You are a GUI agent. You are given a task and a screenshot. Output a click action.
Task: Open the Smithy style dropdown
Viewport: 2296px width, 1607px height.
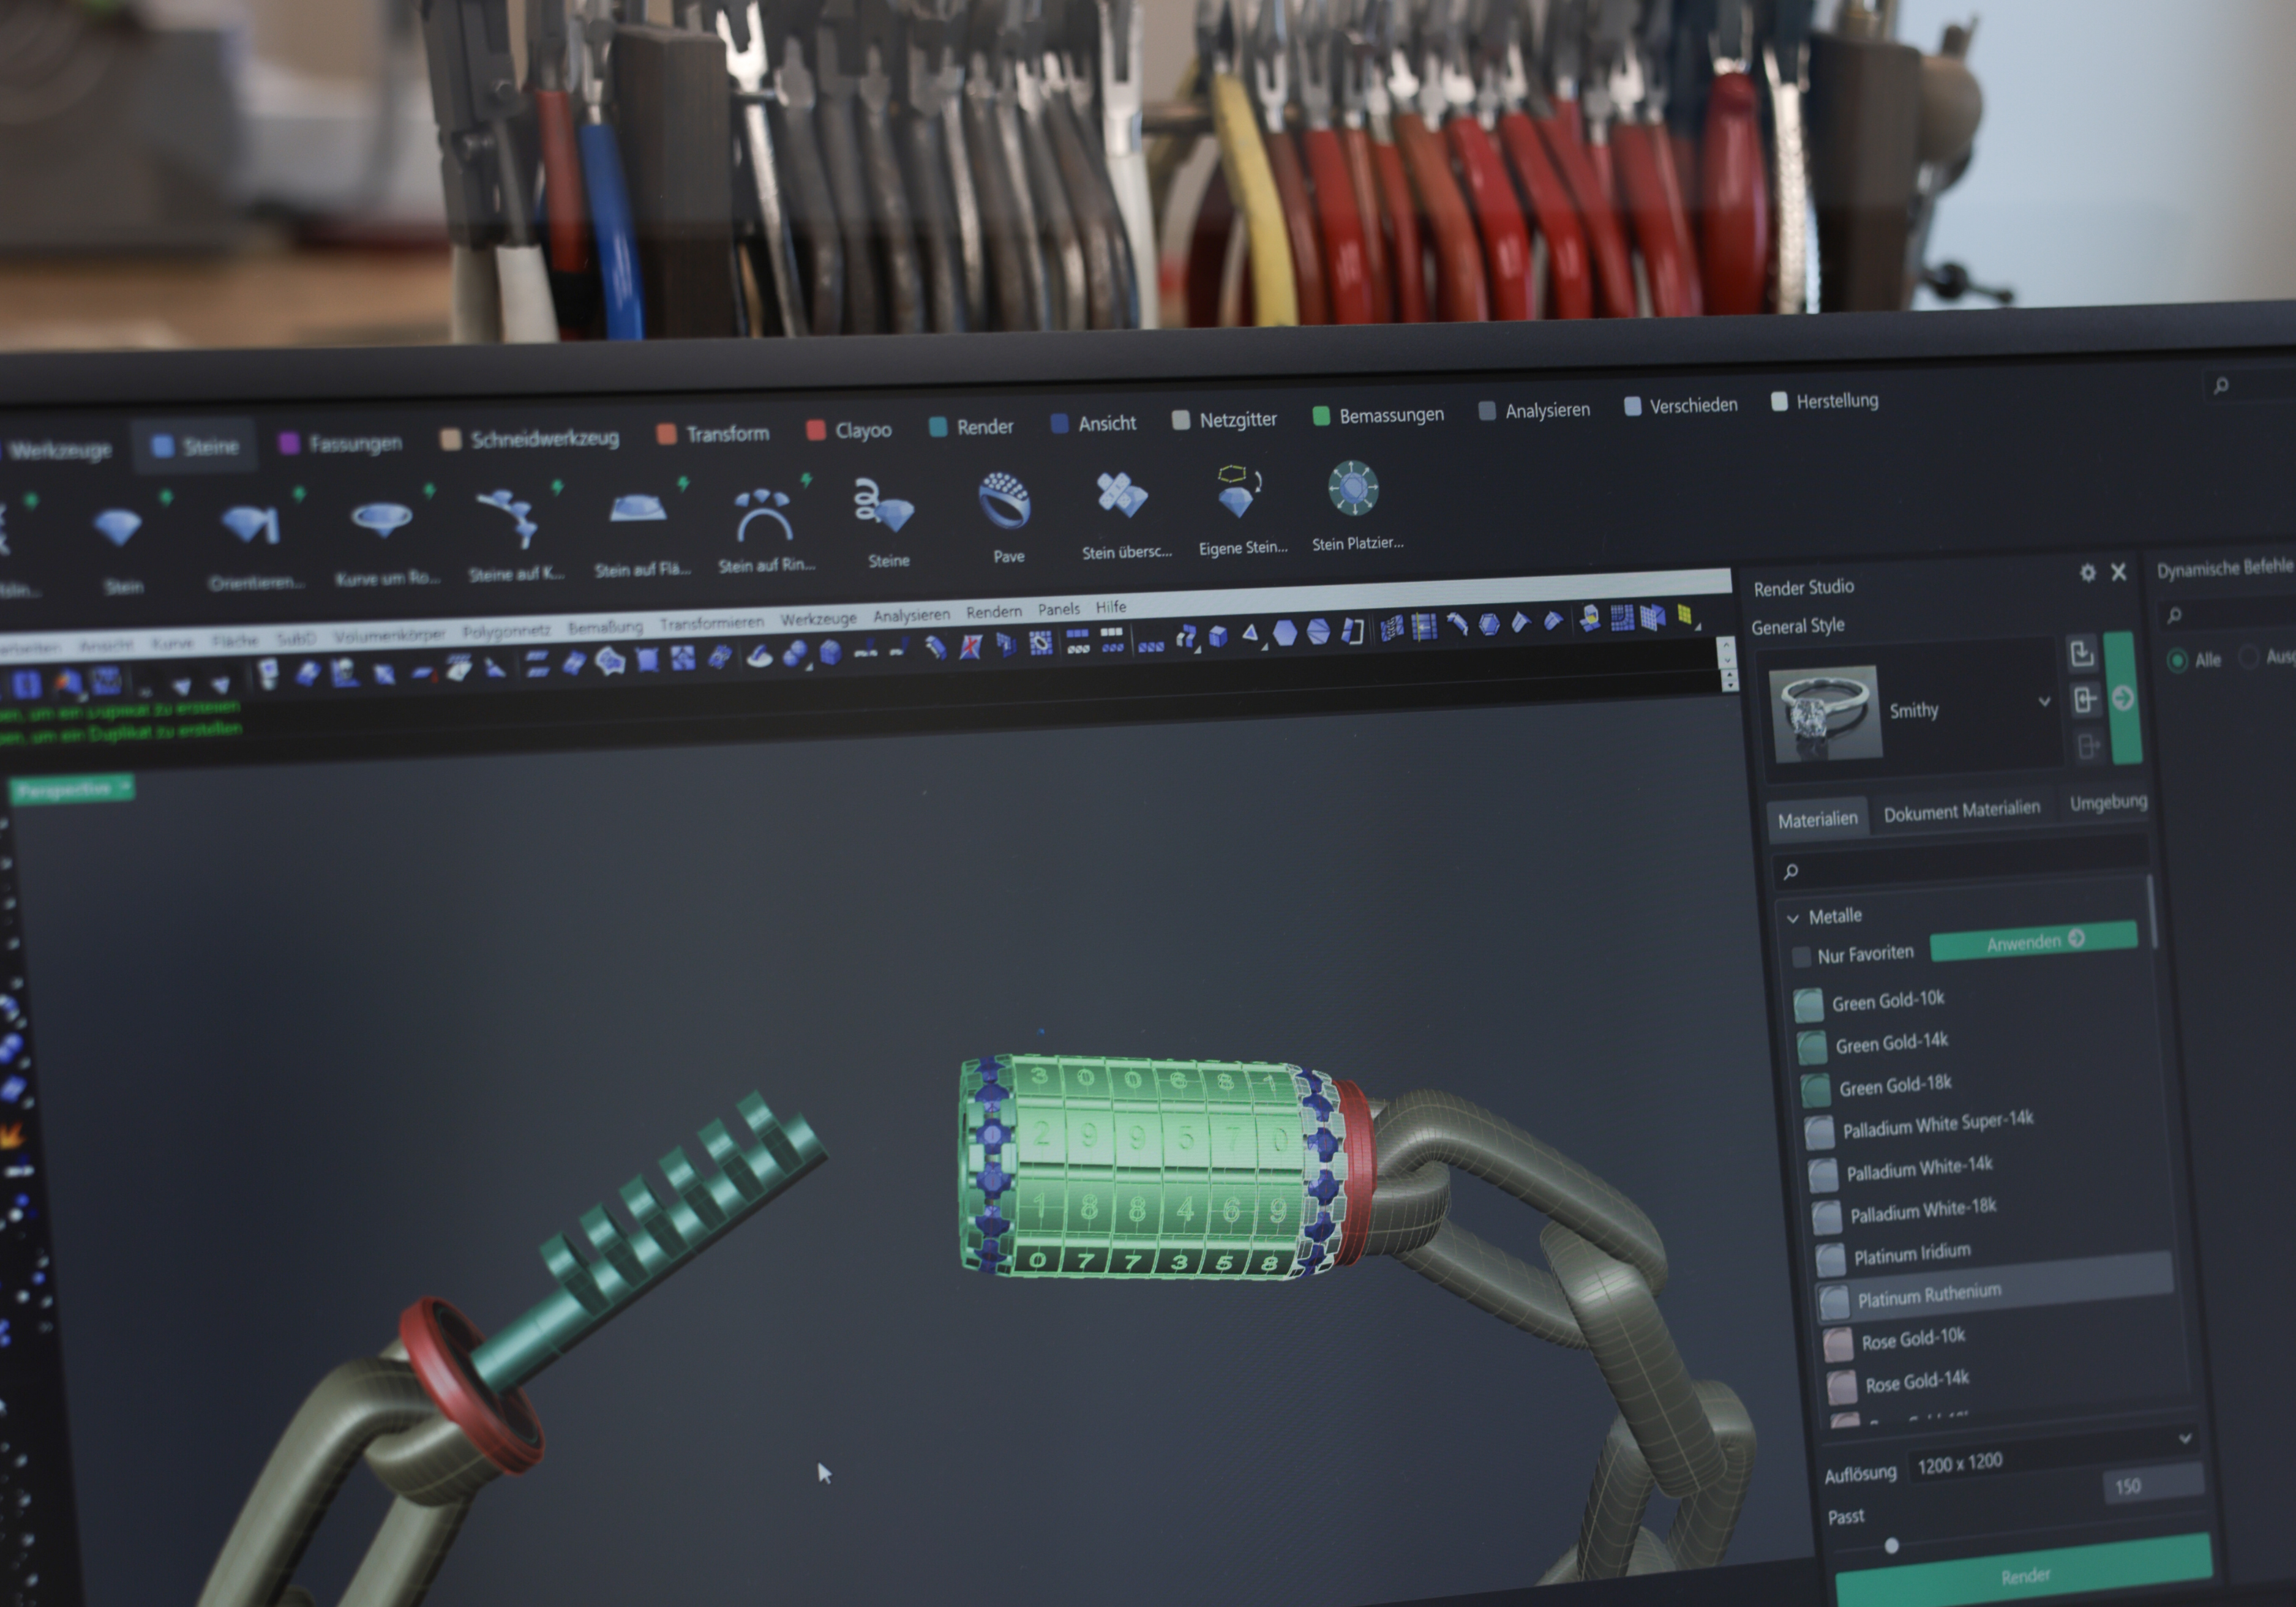(2044, 702)
